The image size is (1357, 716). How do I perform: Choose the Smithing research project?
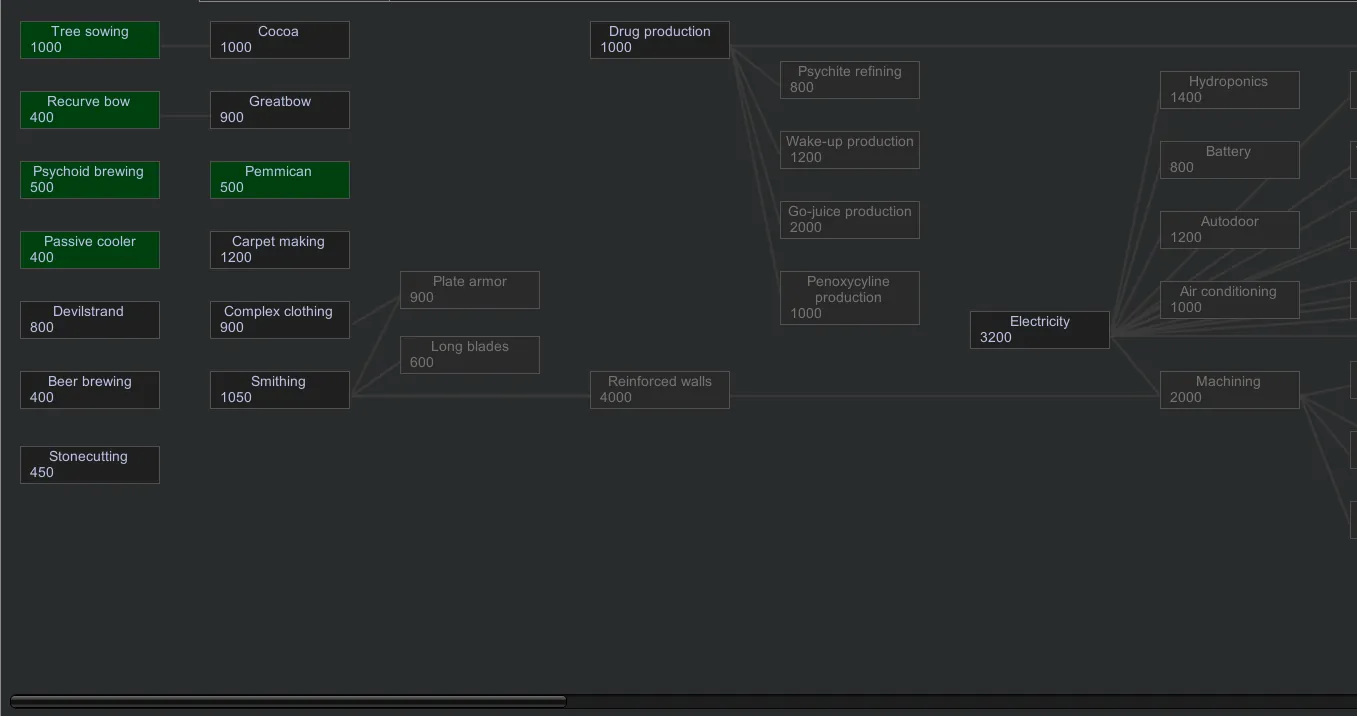[x=280, y=390]
